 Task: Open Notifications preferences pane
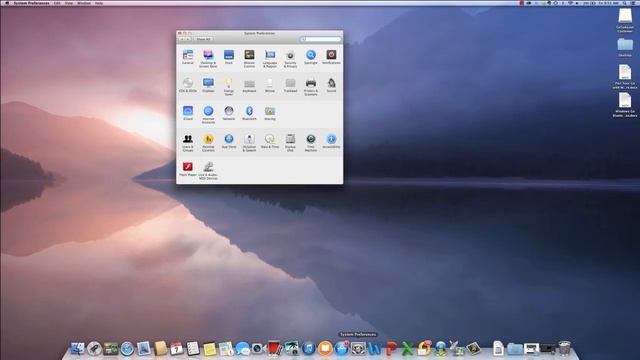331,57
